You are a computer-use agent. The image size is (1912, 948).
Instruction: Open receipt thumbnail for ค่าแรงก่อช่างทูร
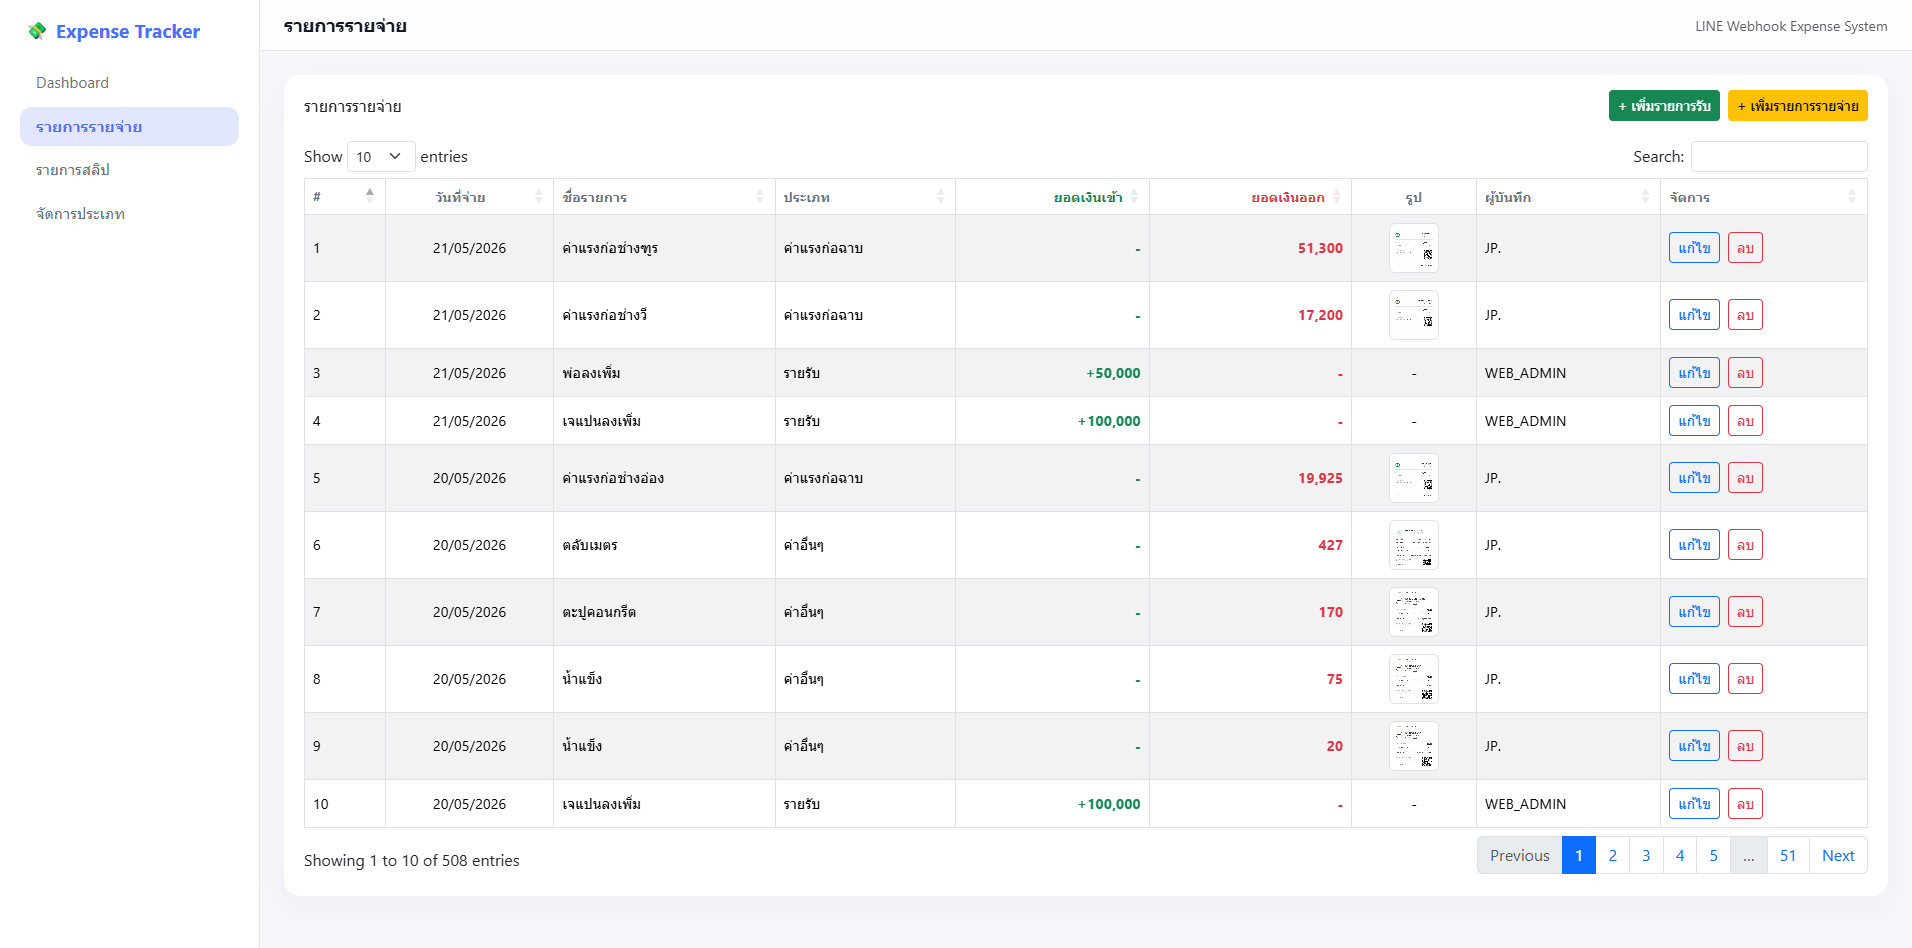[x=1413, y=248]
